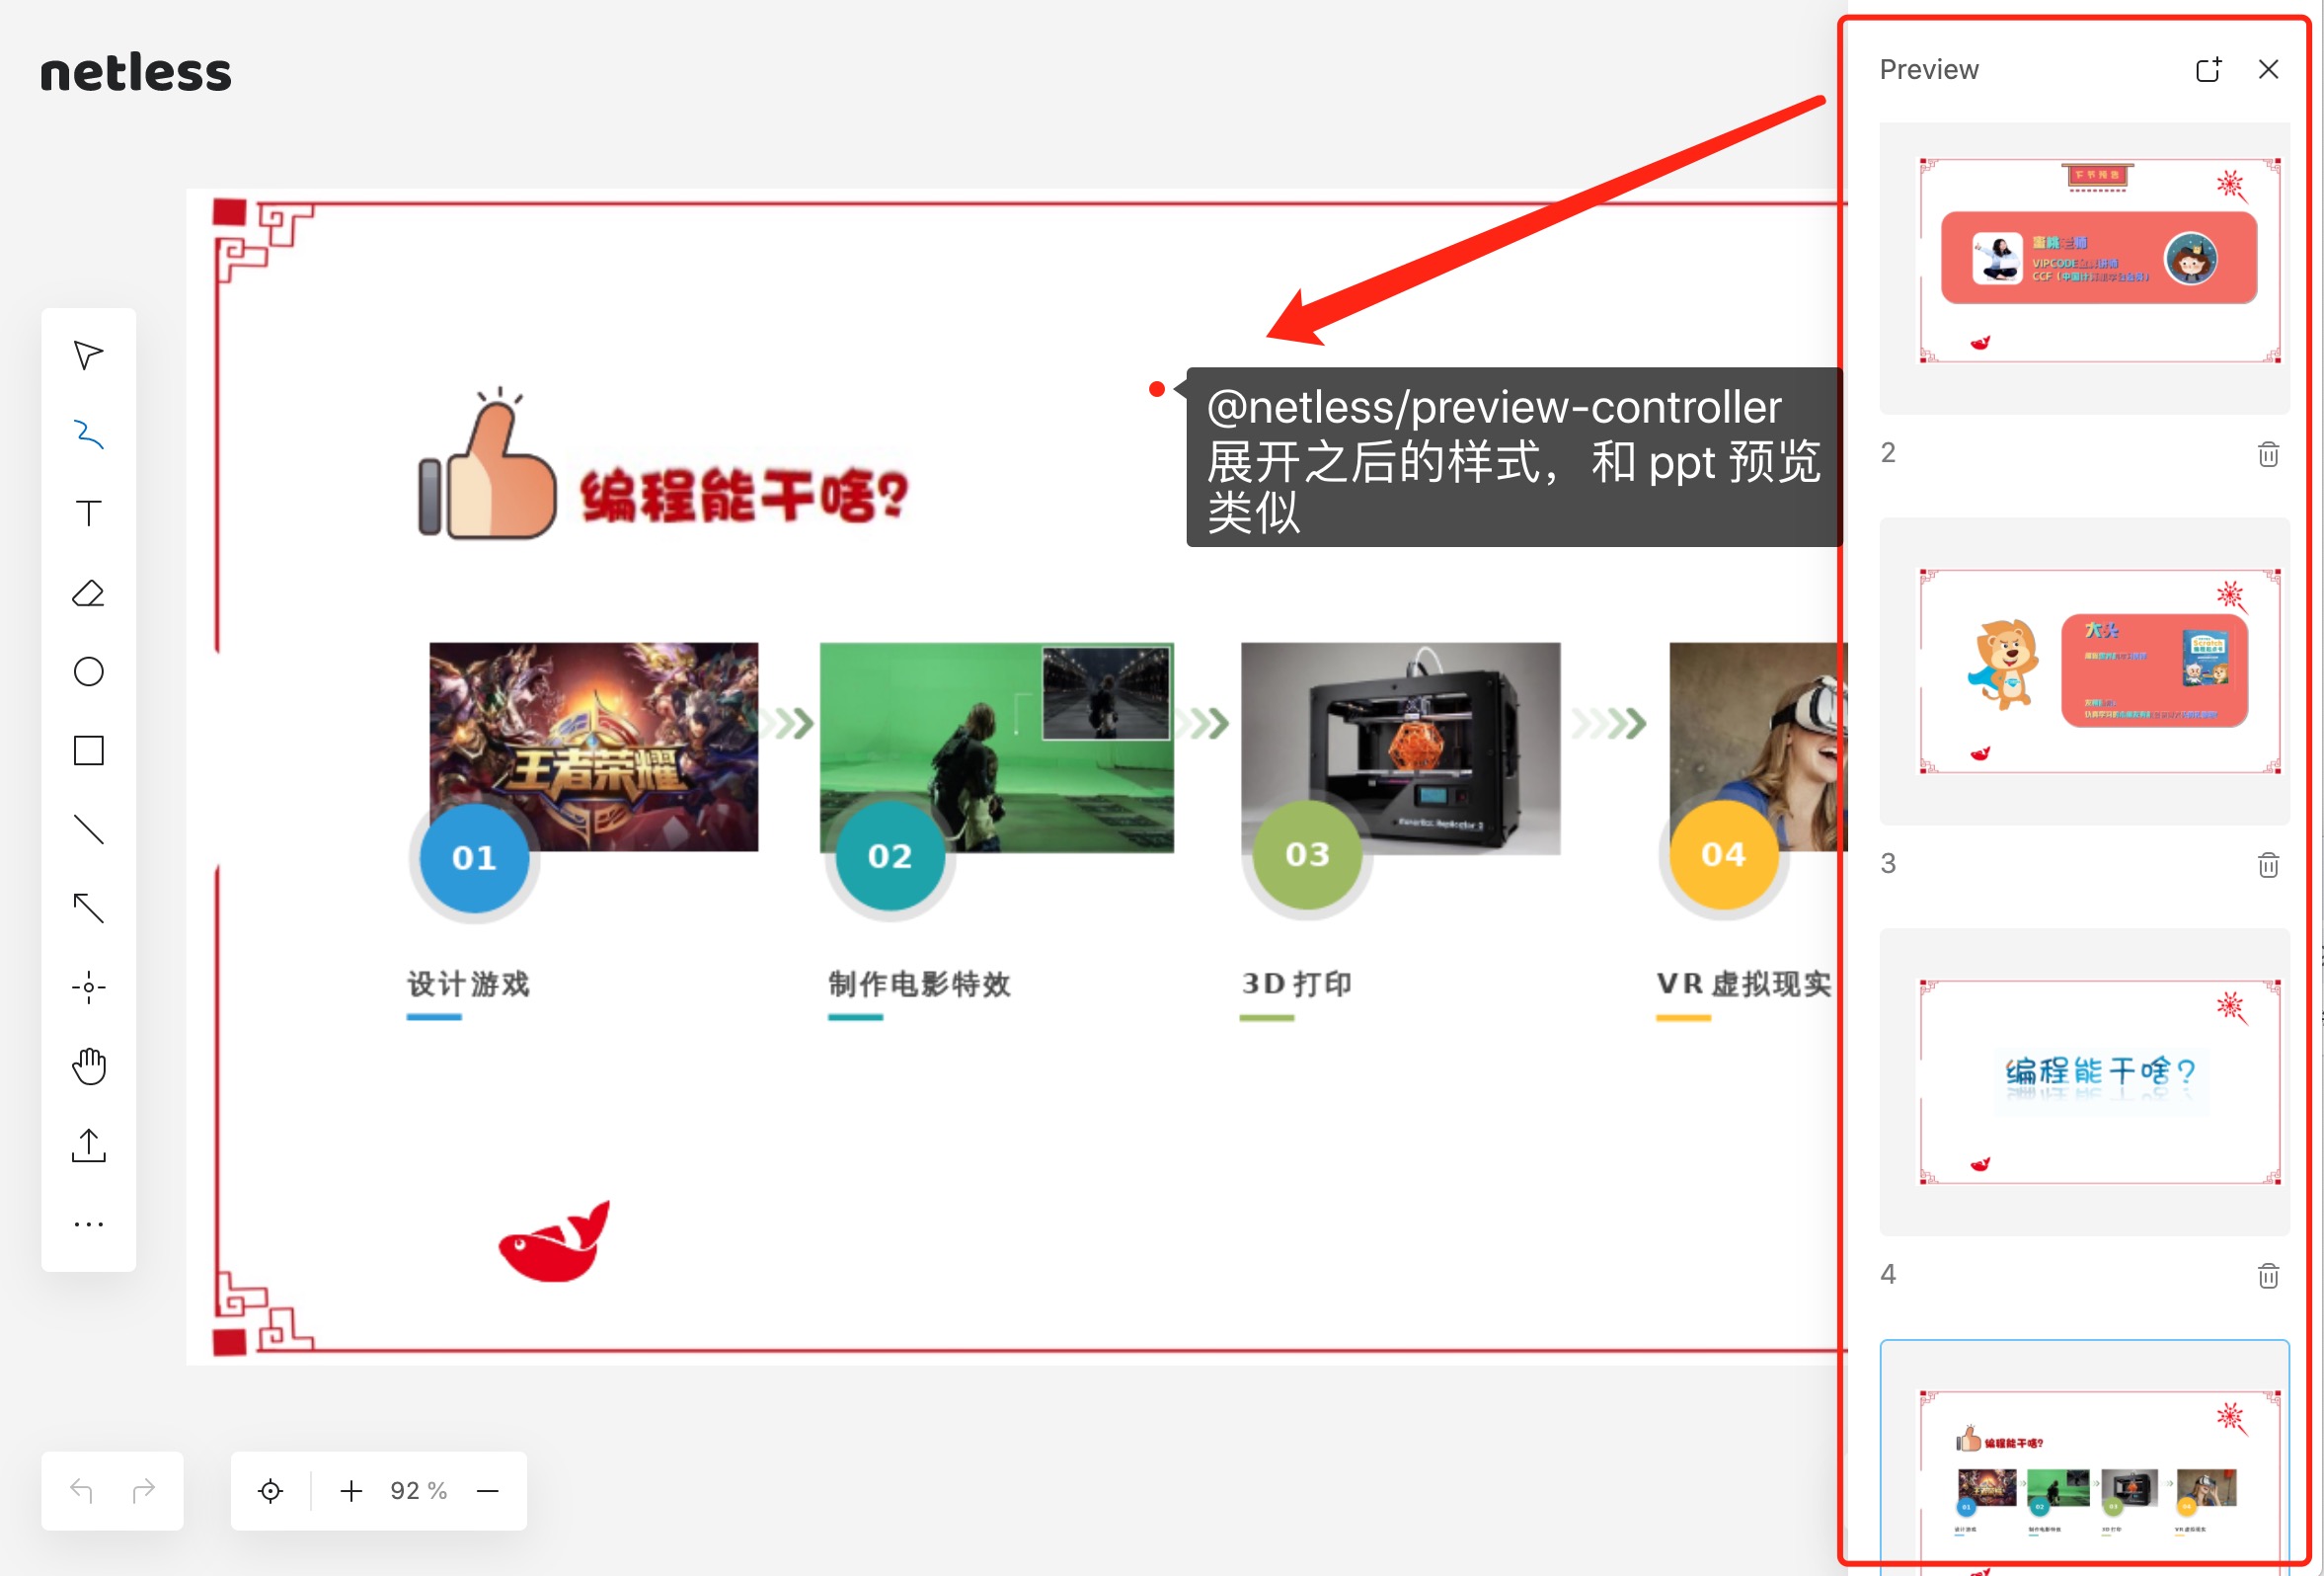Delete page 4 with its trash icon

(2268, 1276)
